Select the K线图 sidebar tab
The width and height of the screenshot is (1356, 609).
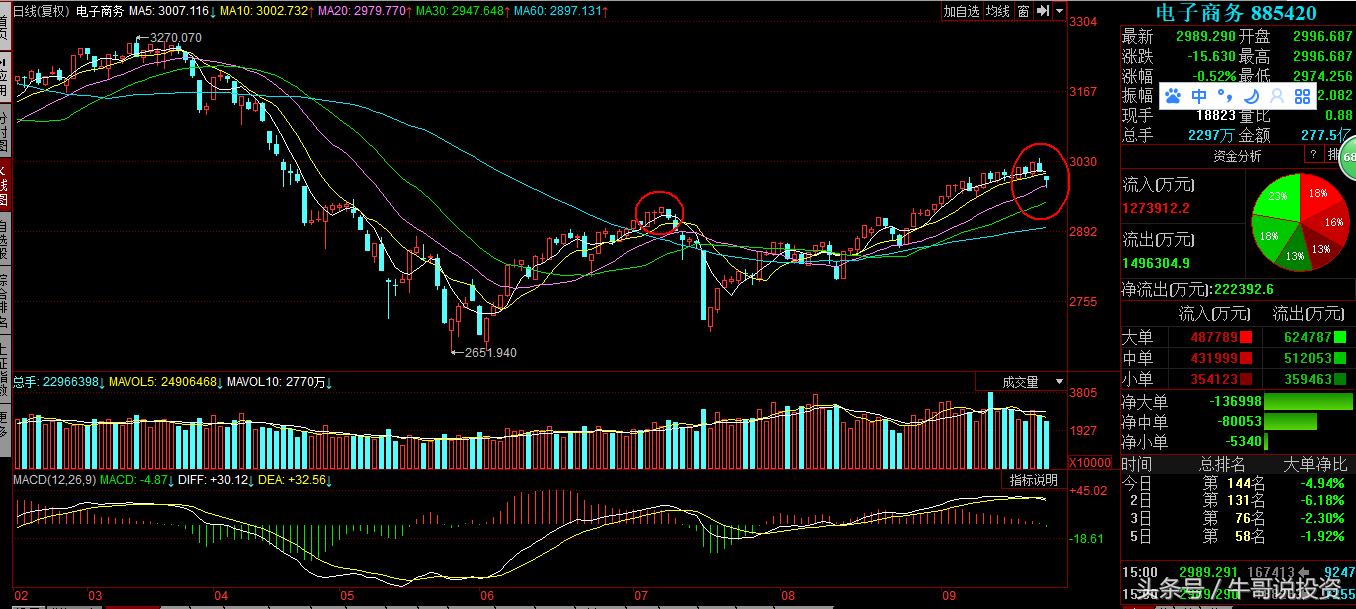coord(4,185)
